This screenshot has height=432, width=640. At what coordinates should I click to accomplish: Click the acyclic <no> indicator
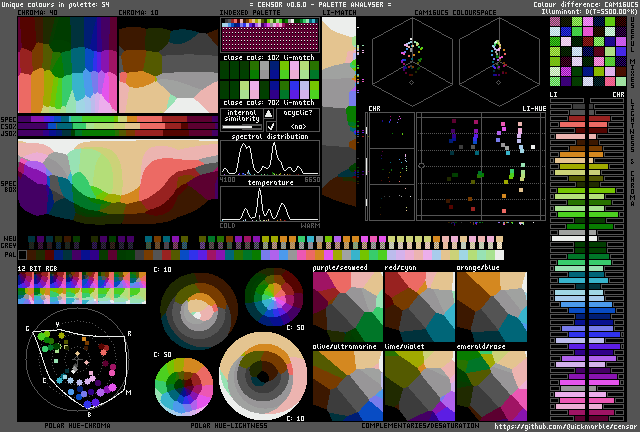pos(298,126)
